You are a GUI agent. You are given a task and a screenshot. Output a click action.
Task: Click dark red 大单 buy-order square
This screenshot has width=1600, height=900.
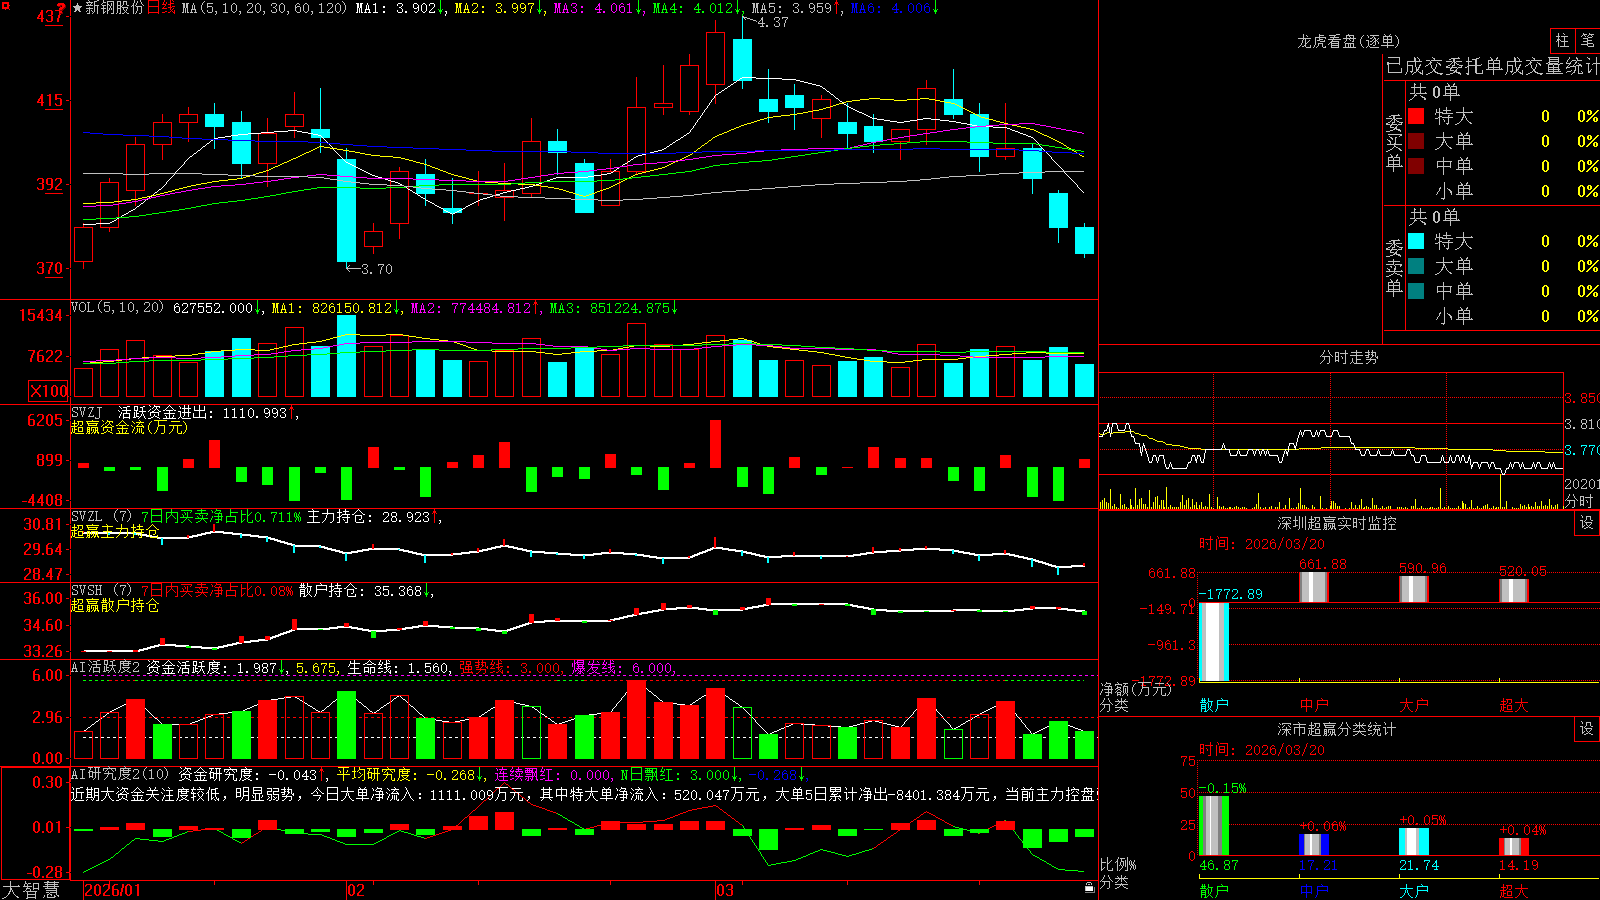pyautogui.click(x=1416, y=141)
